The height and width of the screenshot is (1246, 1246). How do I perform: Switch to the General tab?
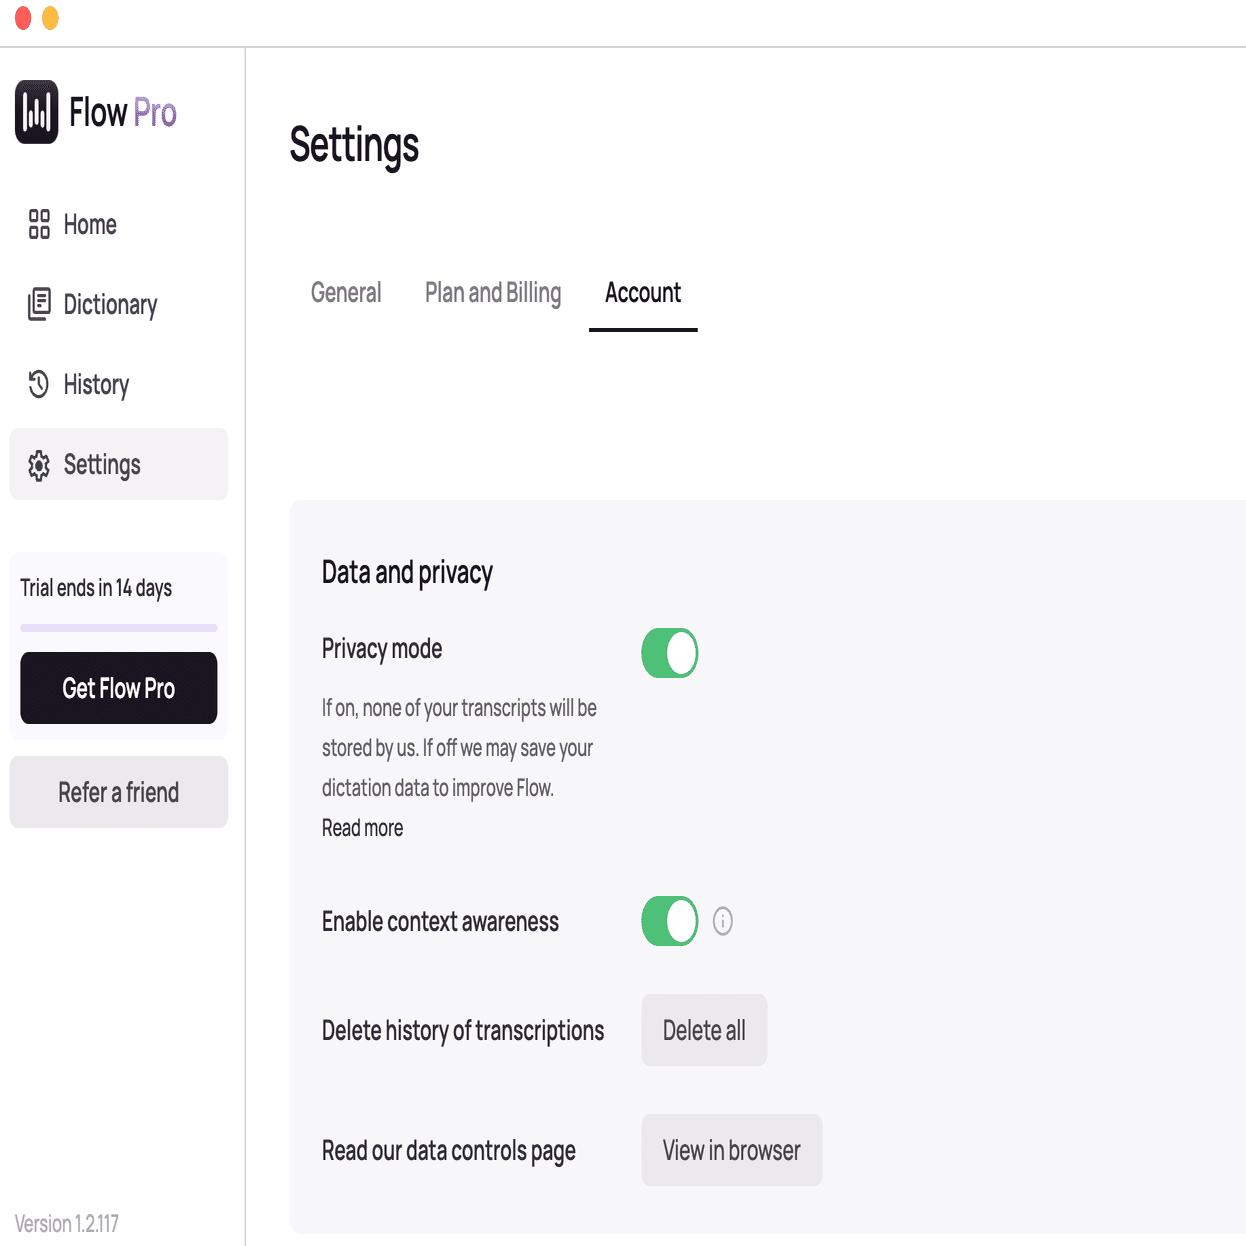pos(346,293)
